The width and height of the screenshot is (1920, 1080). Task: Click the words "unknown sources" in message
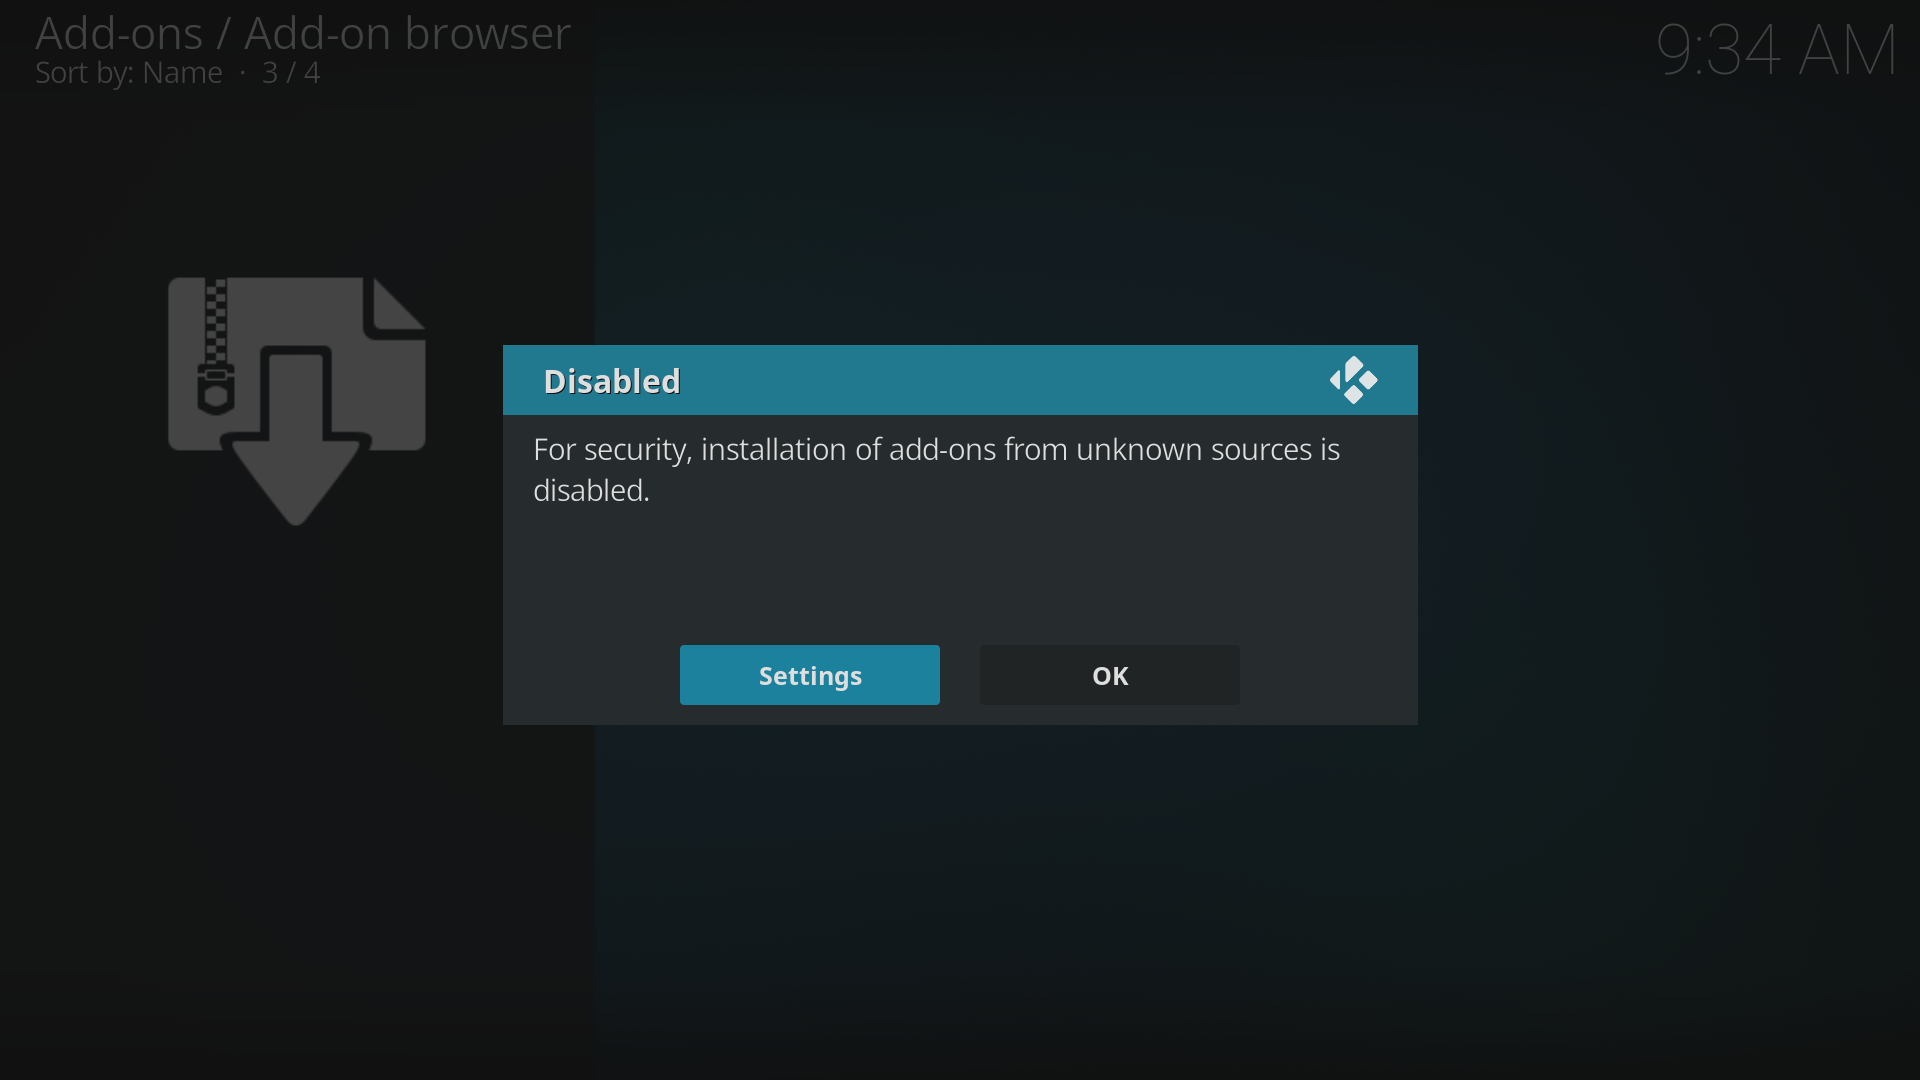pos(1139,450)
